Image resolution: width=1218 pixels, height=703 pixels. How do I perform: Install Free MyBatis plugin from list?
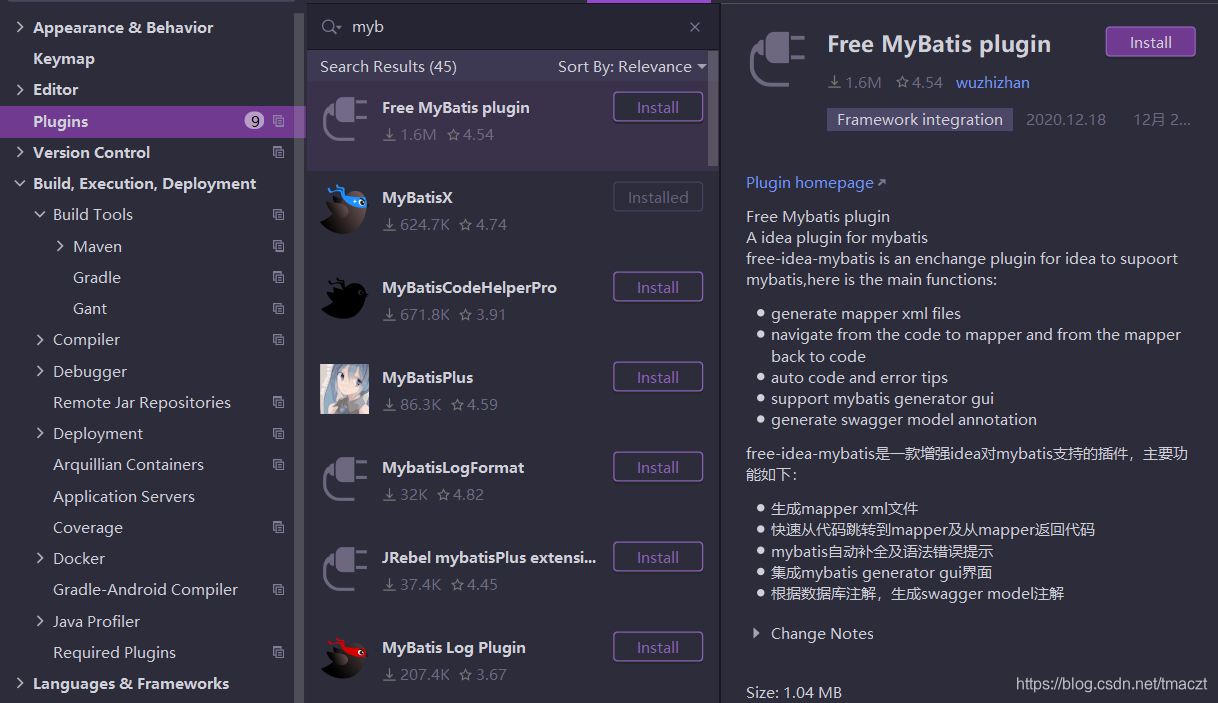click(x=658, y=107)
